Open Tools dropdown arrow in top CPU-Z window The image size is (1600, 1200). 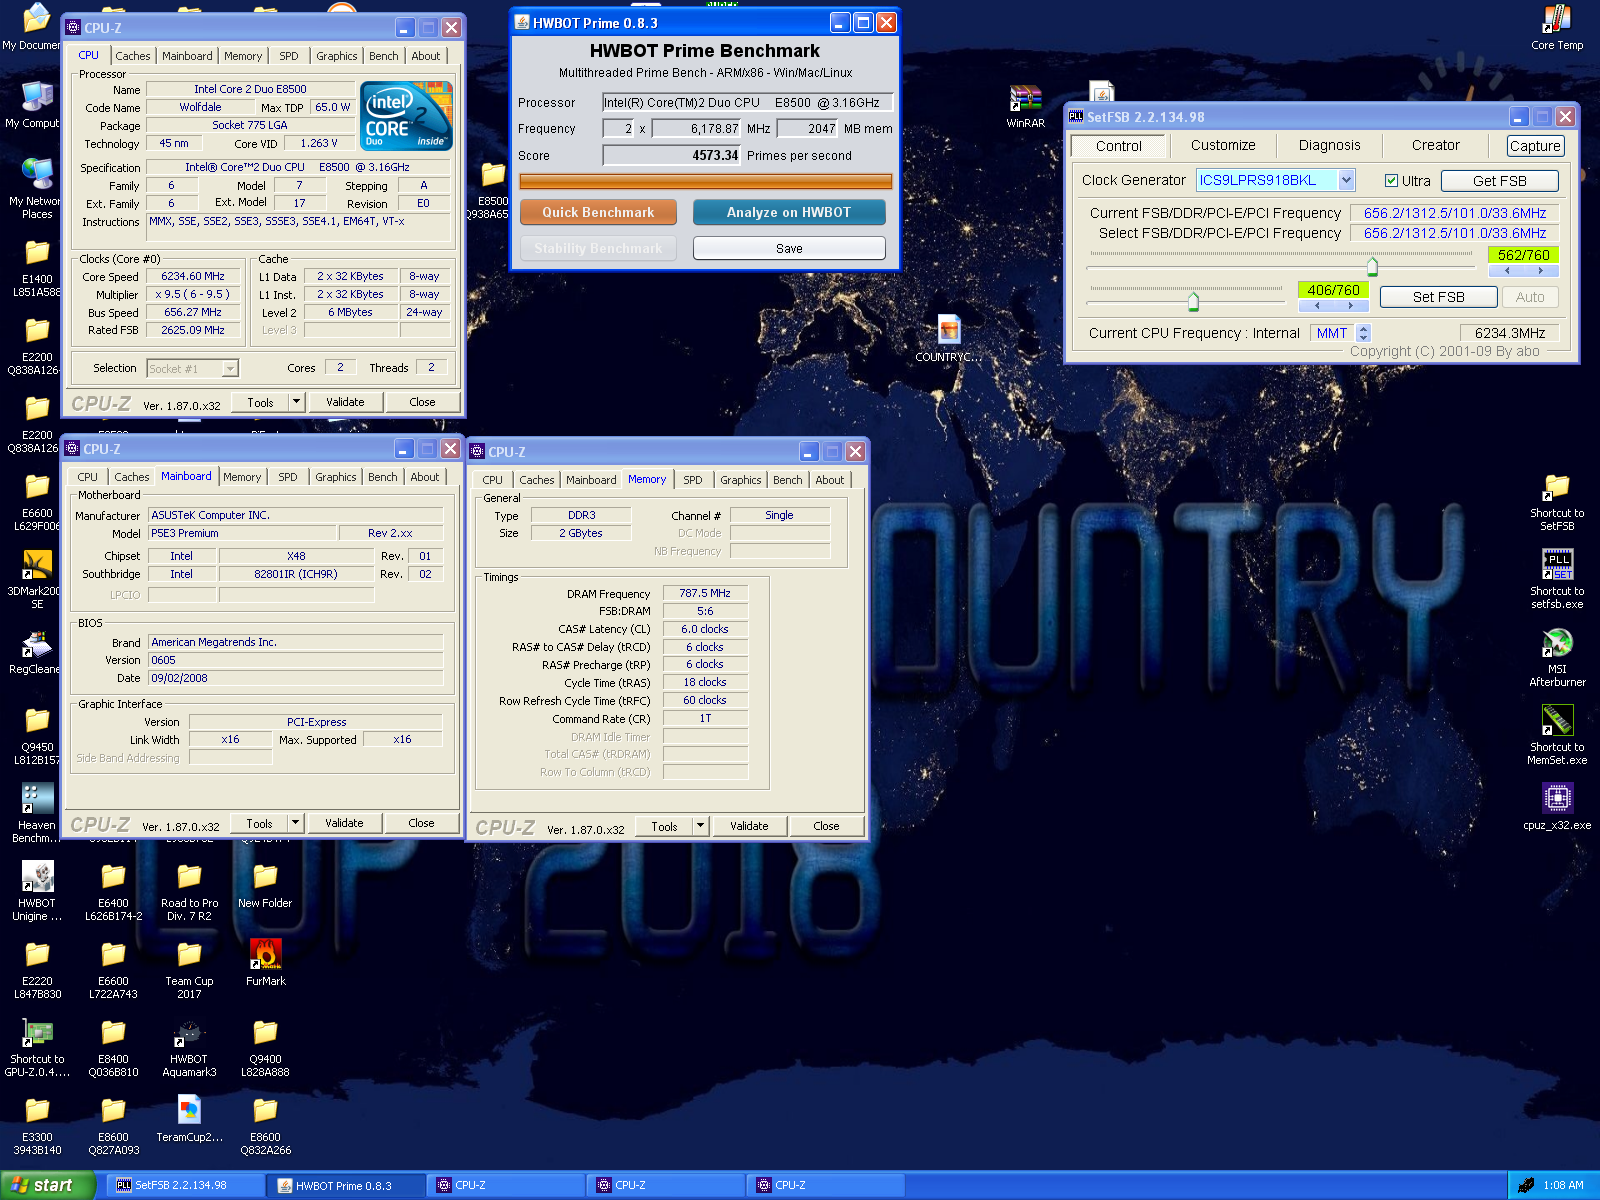click(x=296, y=402)
